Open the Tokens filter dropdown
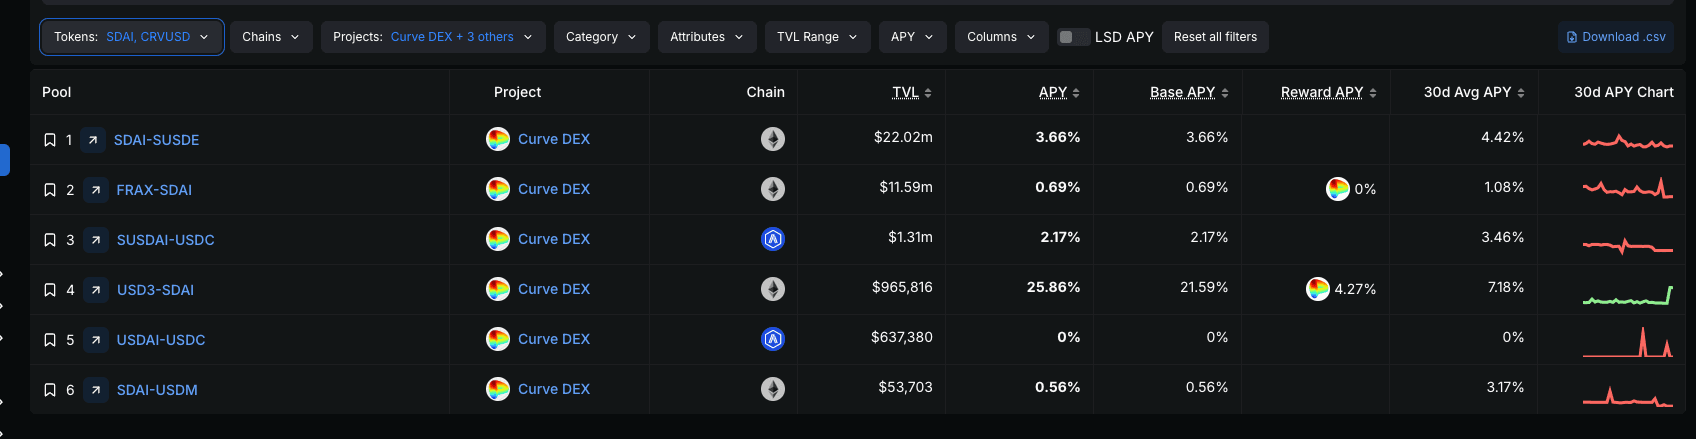Screen dimensions: 1696x439 [132, 37]
